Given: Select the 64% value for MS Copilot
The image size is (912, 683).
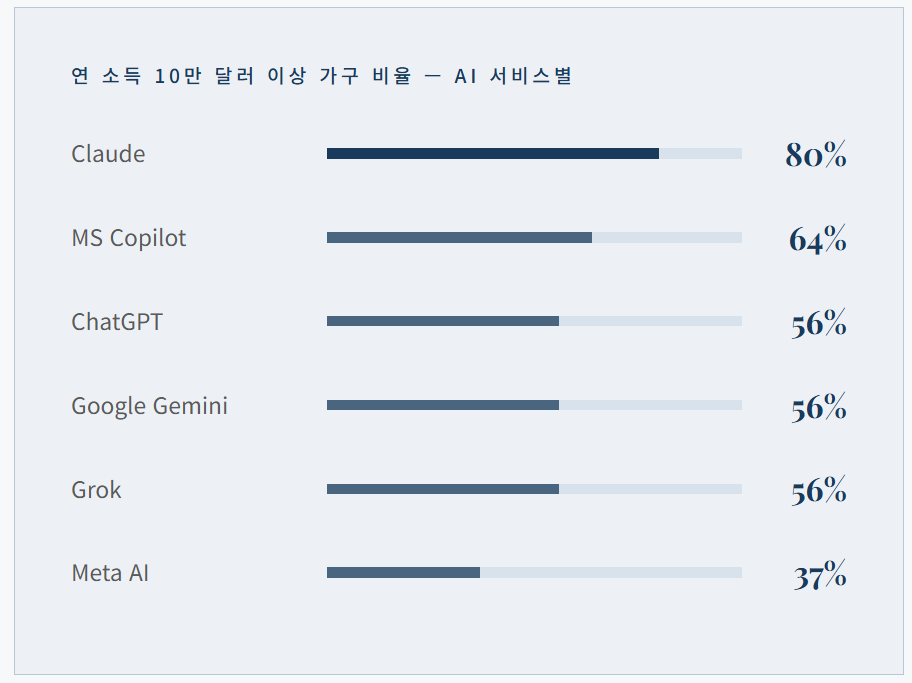Looking at the screenshot, I should click(x=817, y=239).
